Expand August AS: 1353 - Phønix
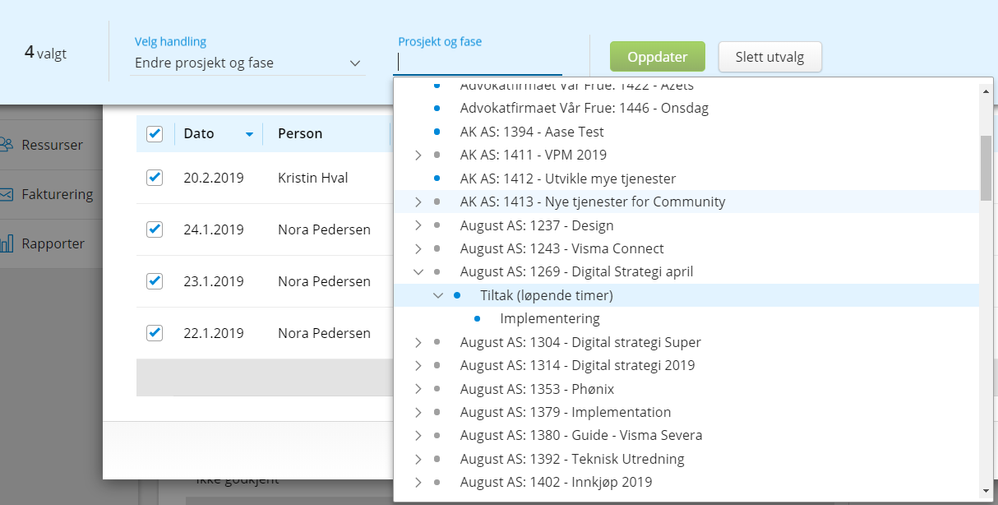This screenshot has height=505, width=998. [x=418, y=389]
